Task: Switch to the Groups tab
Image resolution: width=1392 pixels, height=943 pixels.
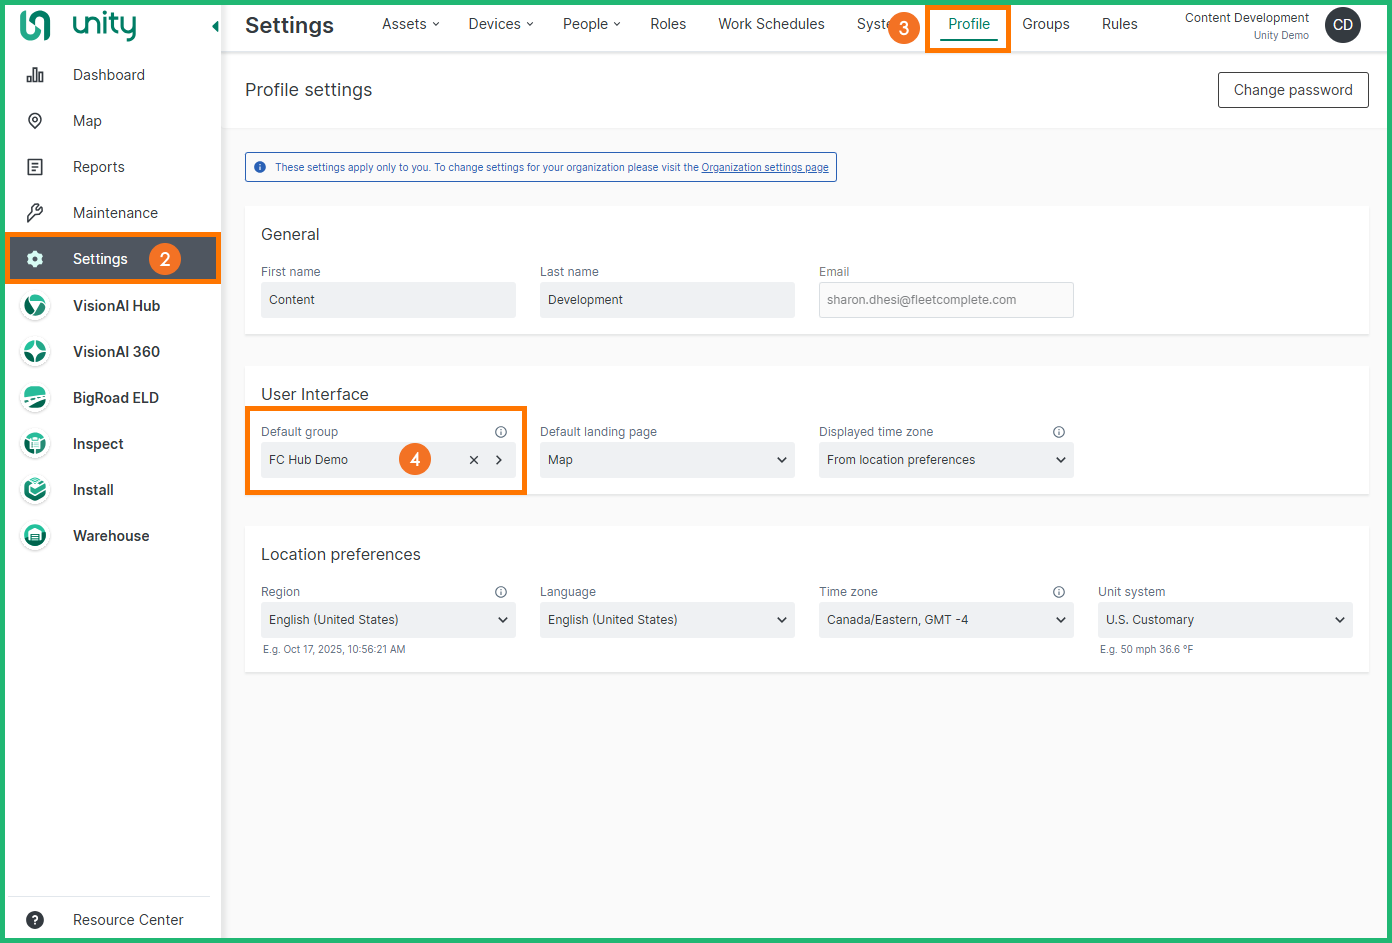Action: tap(1045, 24)
